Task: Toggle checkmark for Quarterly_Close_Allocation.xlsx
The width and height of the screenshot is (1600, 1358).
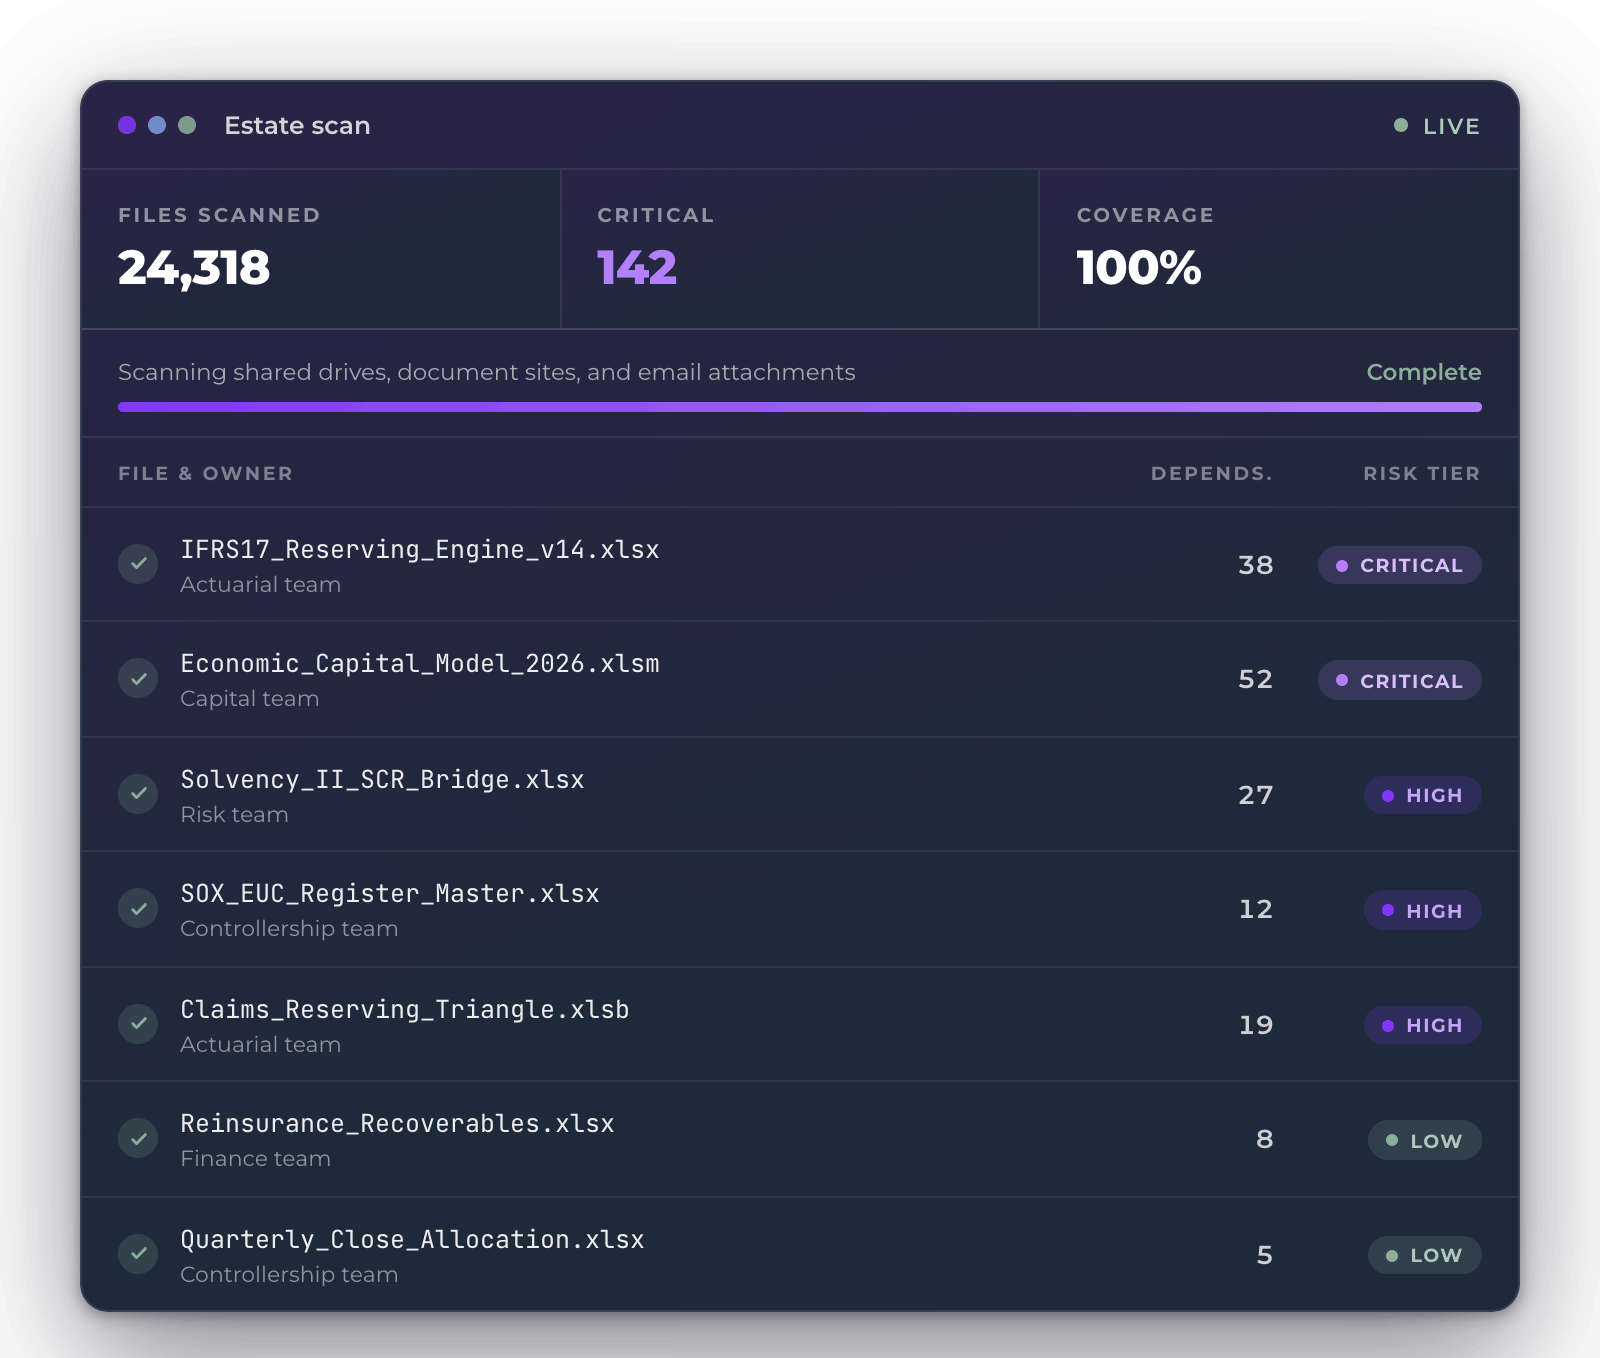Action: pyautogui.click(x=138, y=1254)
